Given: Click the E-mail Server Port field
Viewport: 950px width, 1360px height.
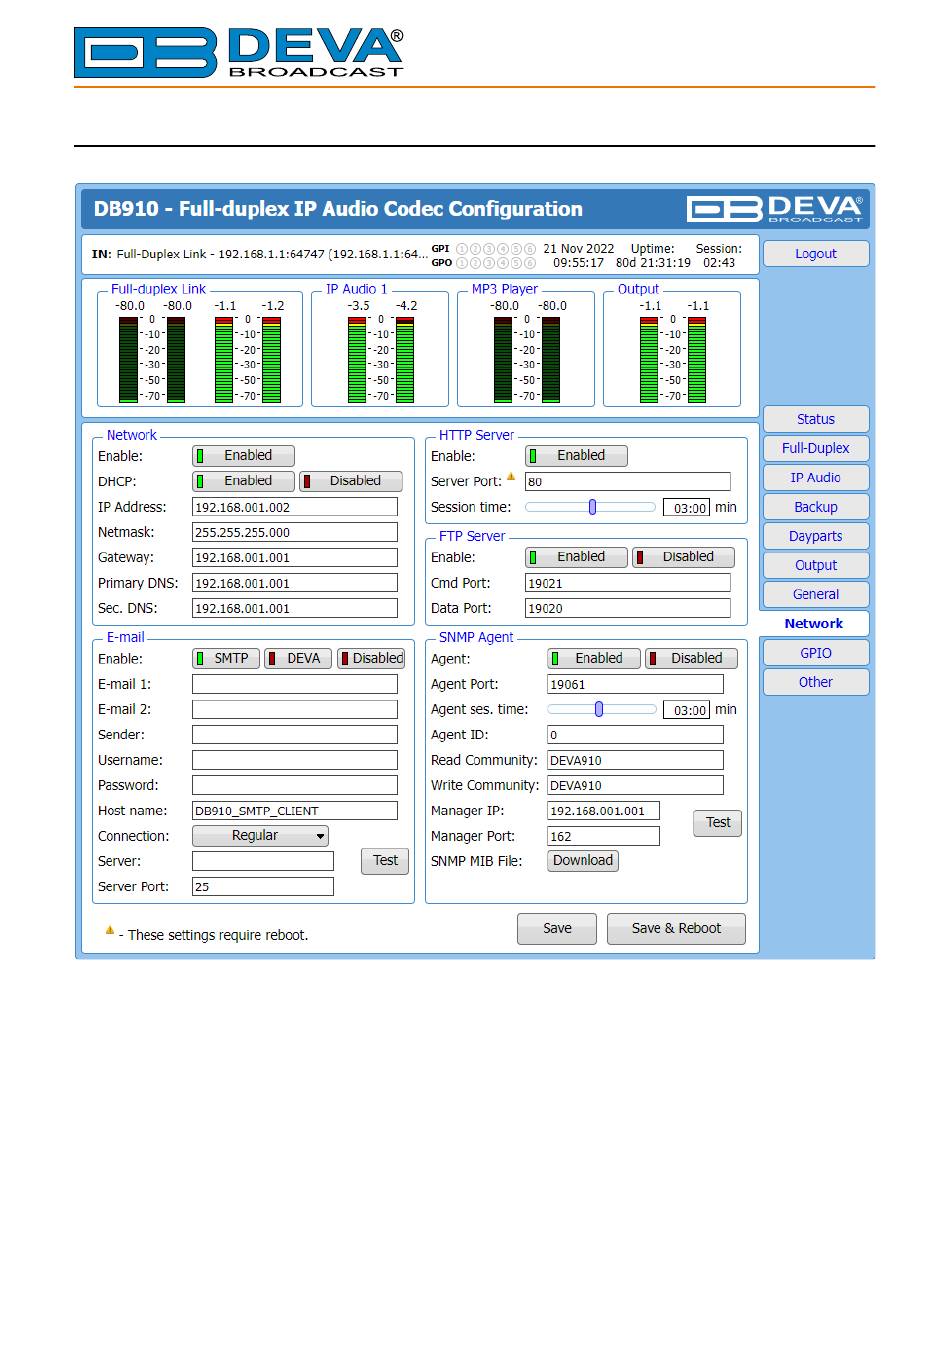Looking at the screenshot, I should click(263, 886).
